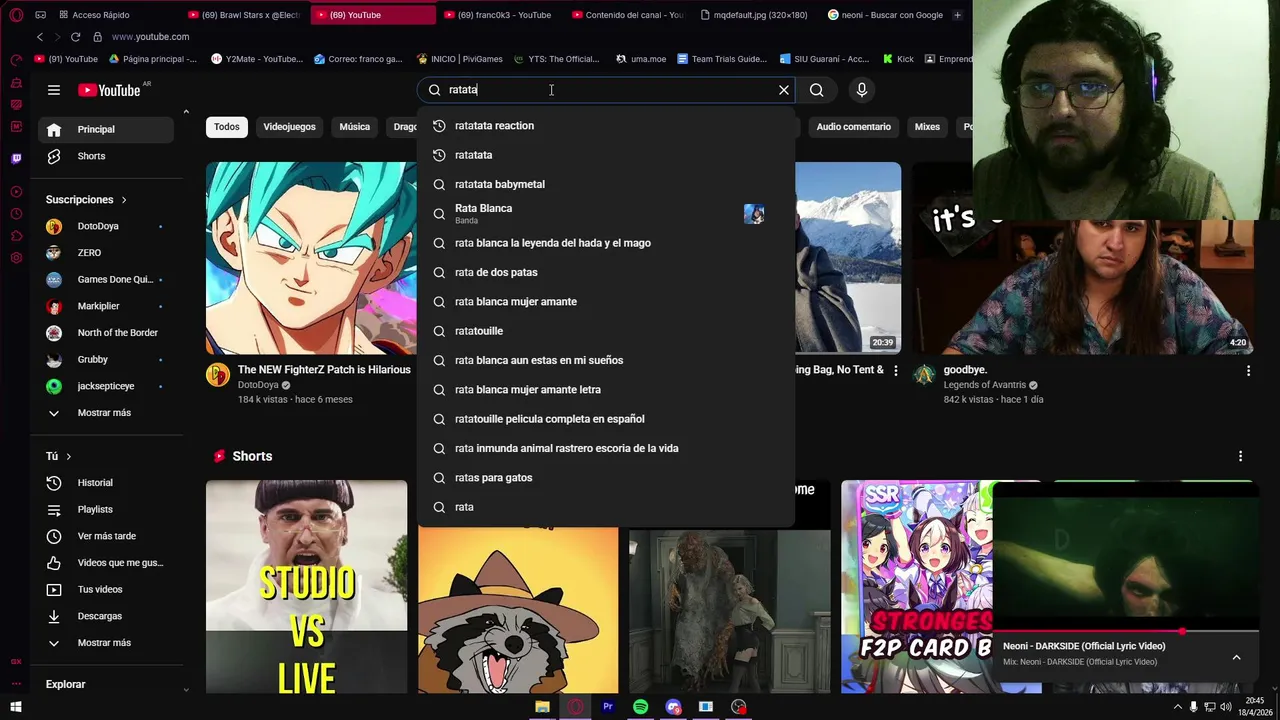1280x720 pixels.
Task: Start voice search with the microphone
Action: point(862,90)
